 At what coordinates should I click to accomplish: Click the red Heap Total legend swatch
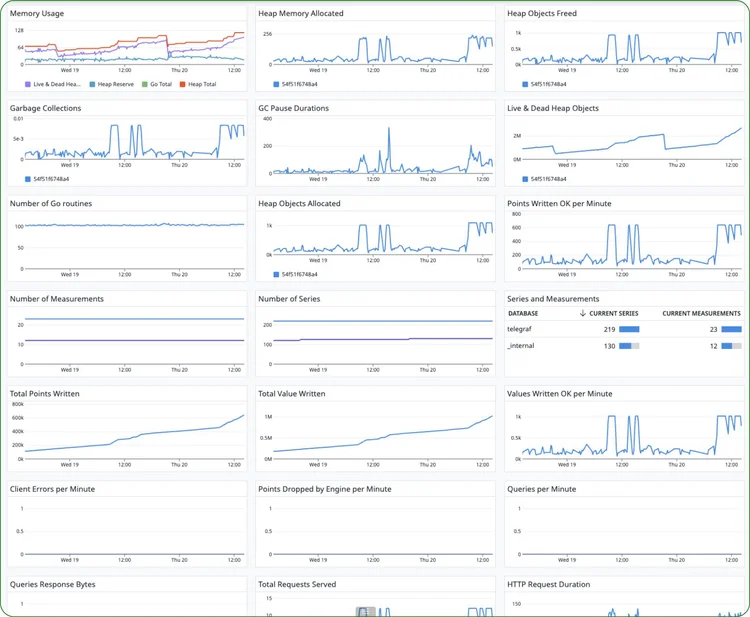[x=182, y=84]
